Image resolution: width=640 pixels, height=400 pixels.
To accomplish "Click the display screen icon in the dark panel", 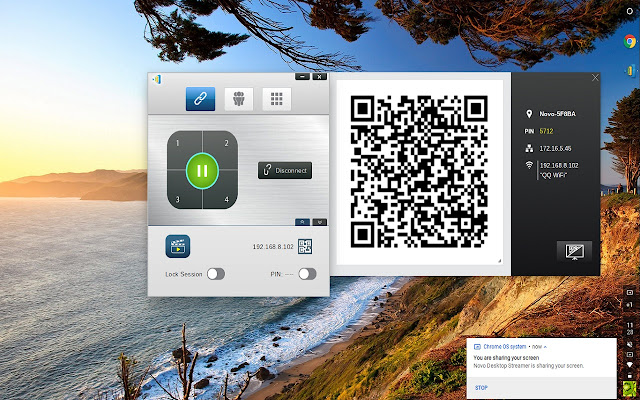I will (574, 251).
